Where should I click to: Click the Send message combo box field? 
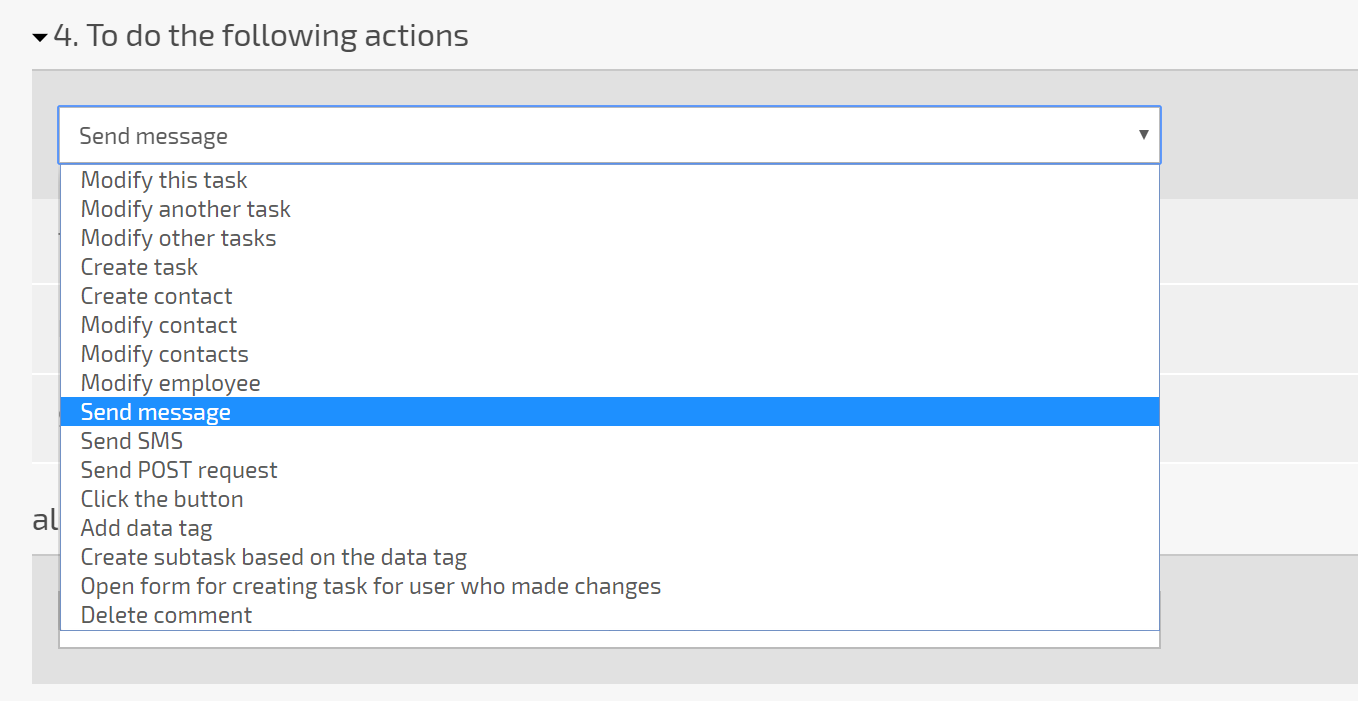point(609,135)
